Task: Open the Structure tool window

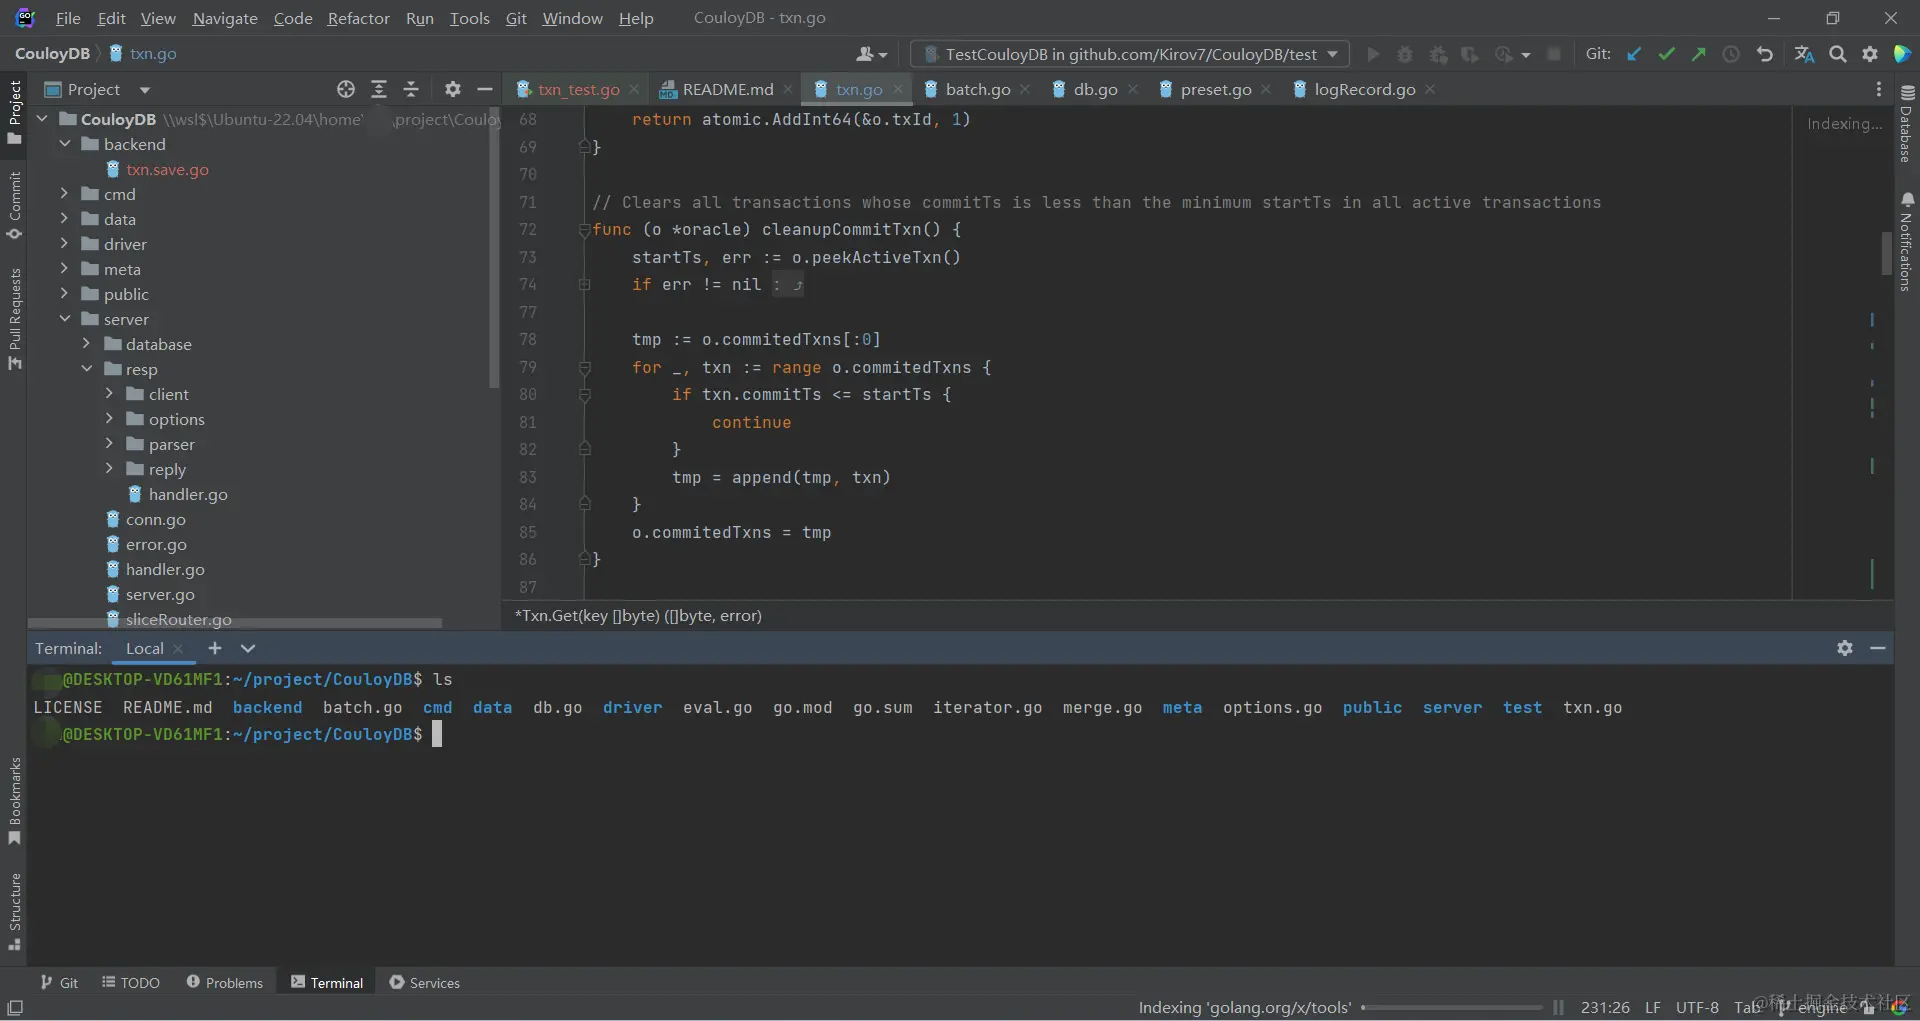Action: [14, 911]
